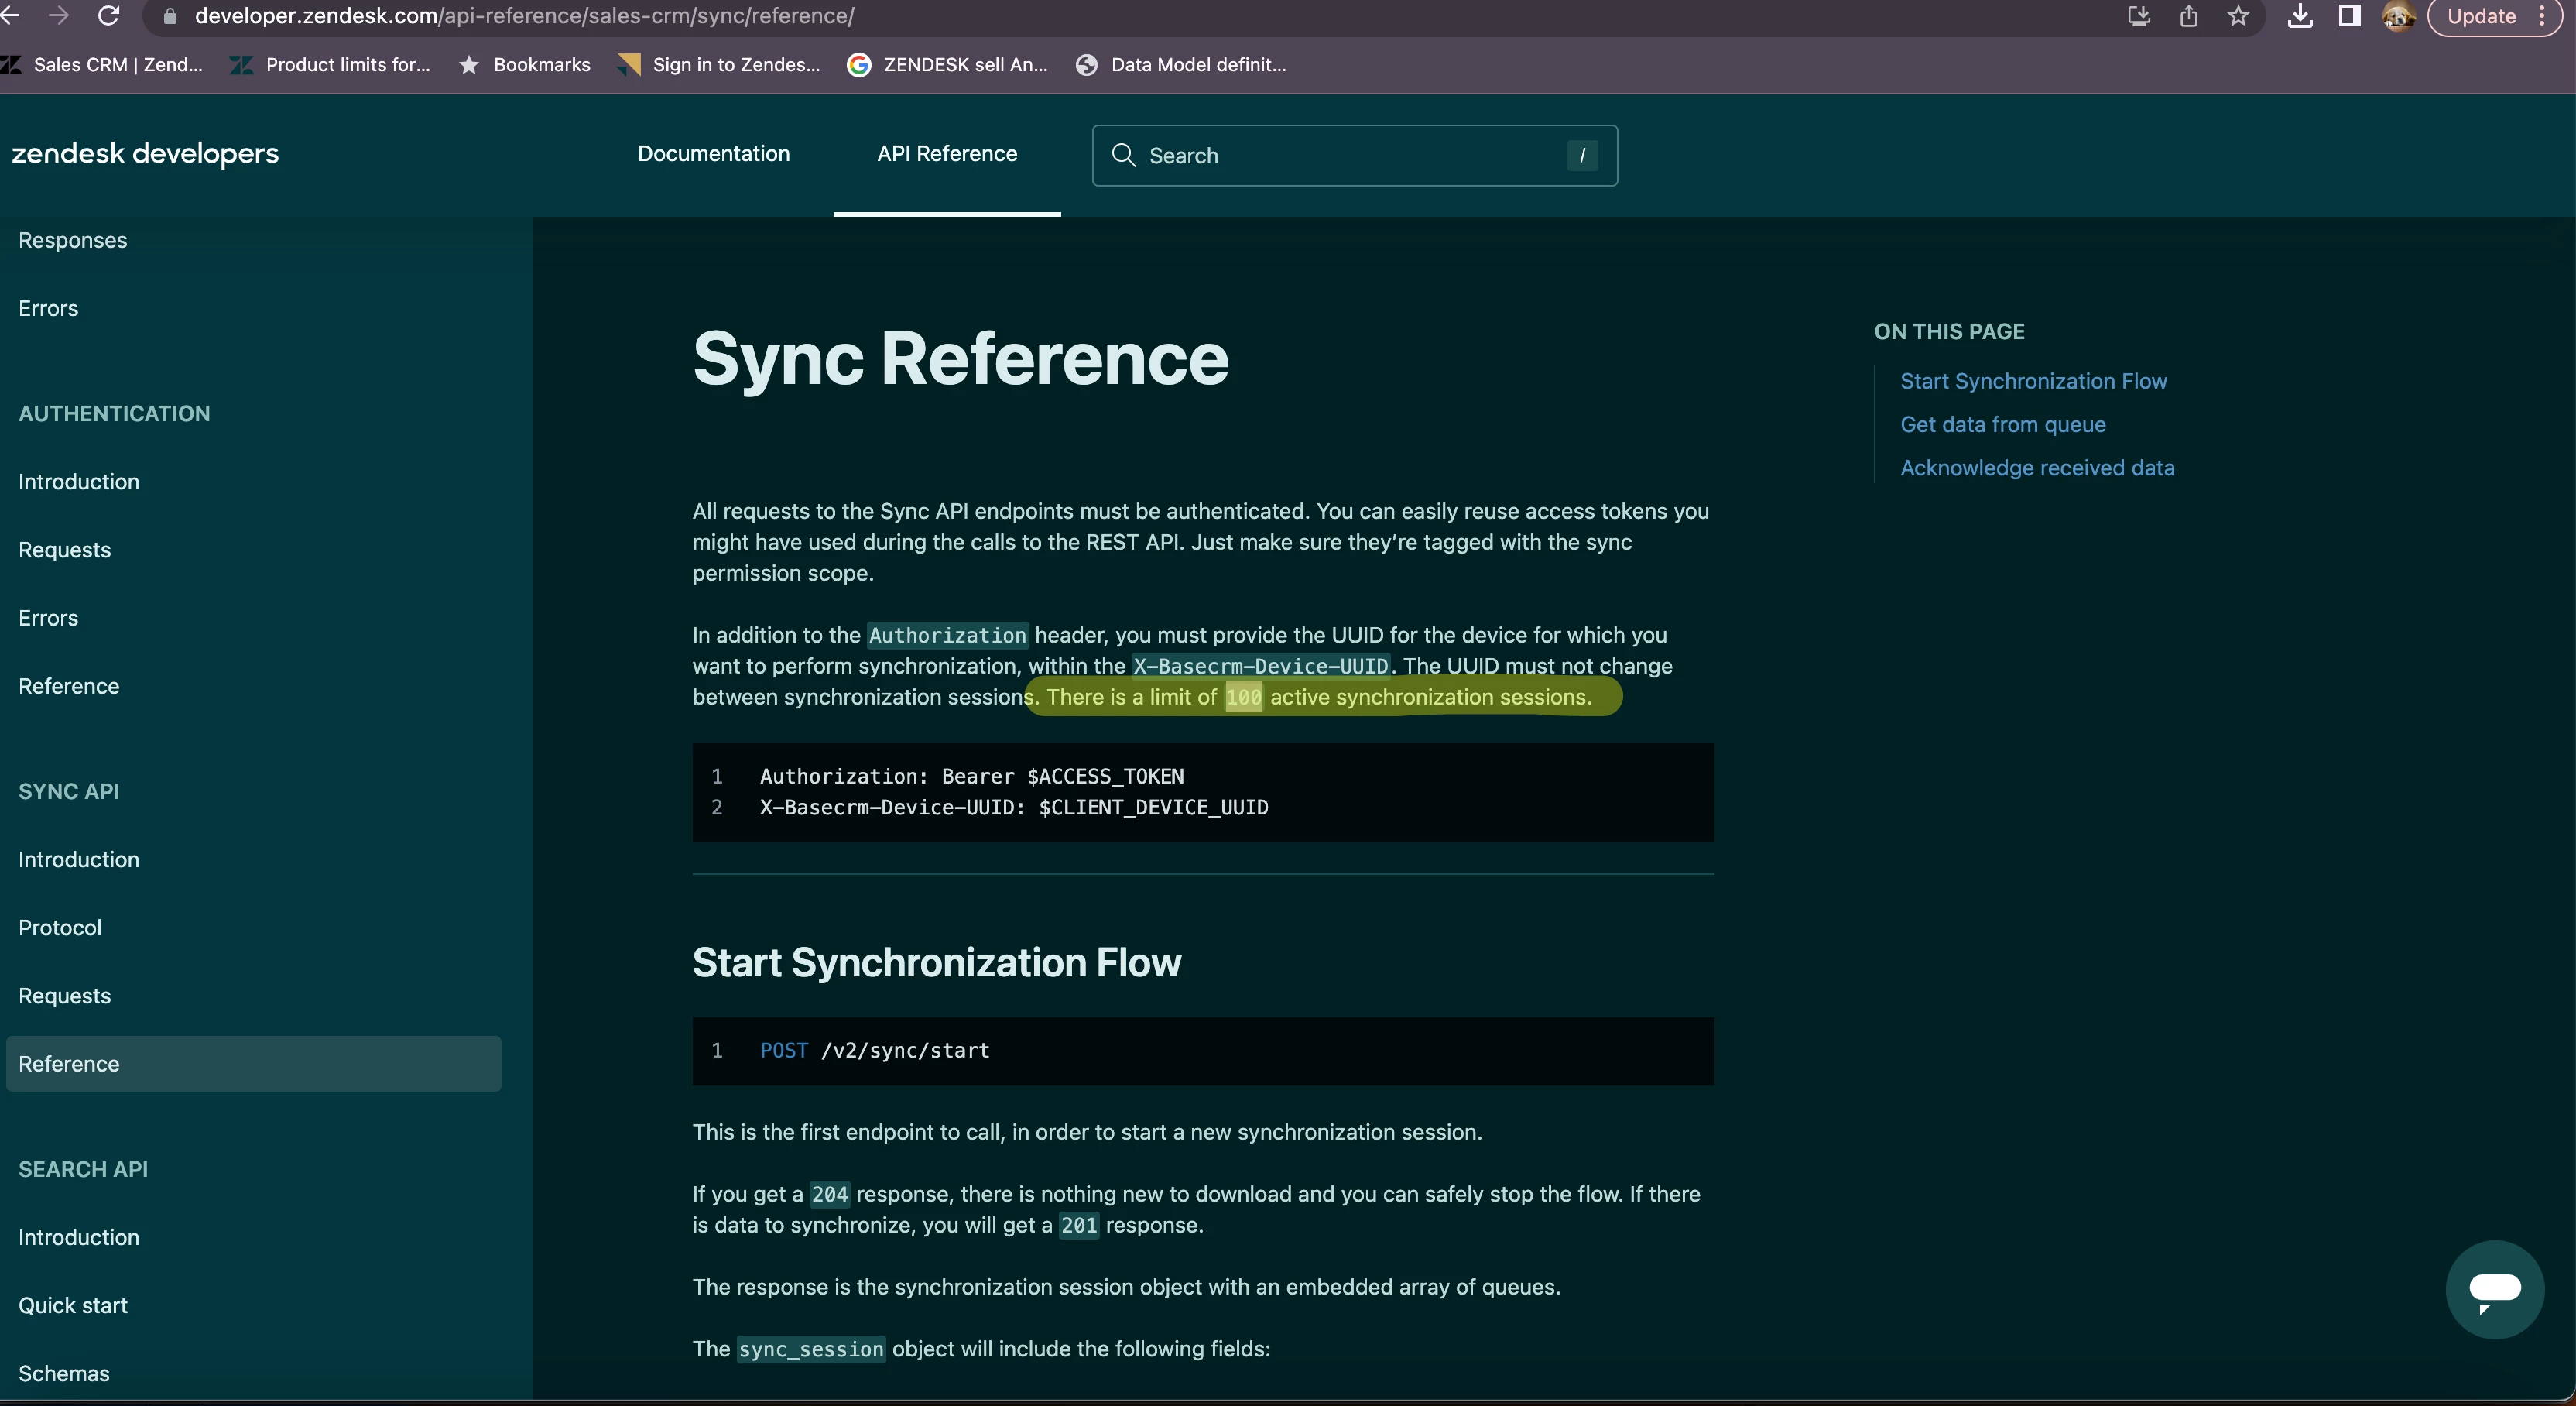The image size is (2576, 1406).
Task: Open the chat support bubble icon
Action: click(2494, 1289)
